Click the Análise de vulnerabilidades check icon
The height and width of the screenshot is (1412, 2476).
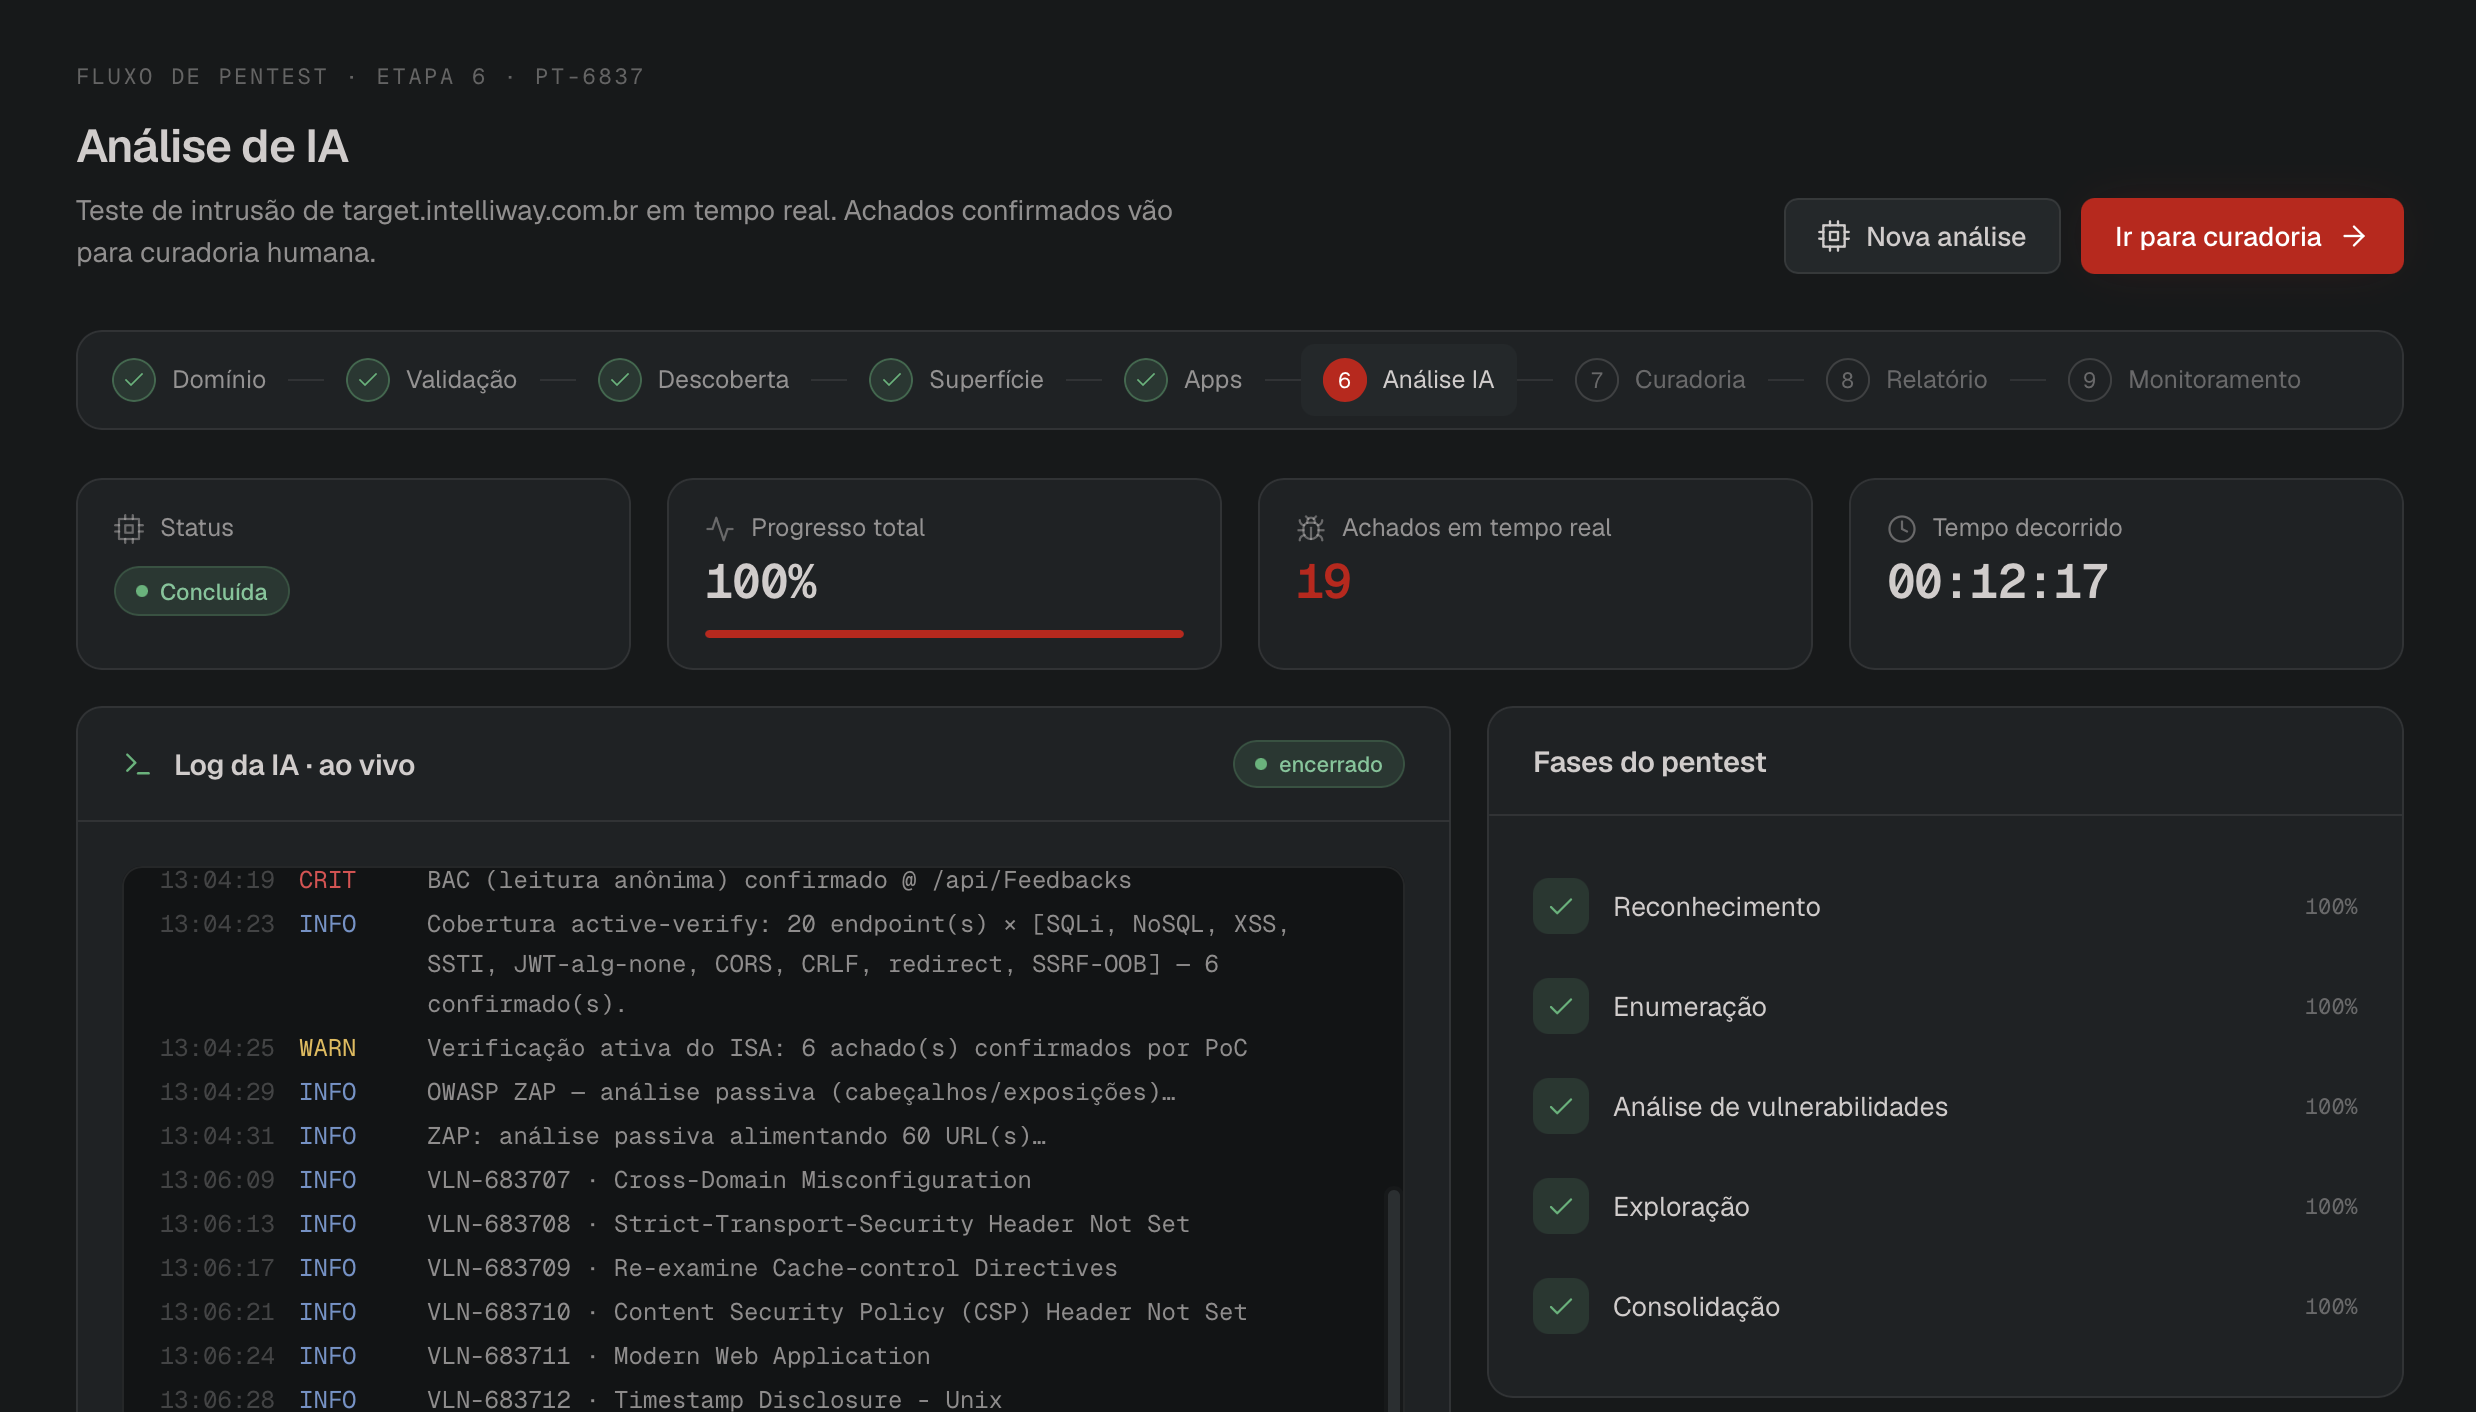click(1561, 1106)
